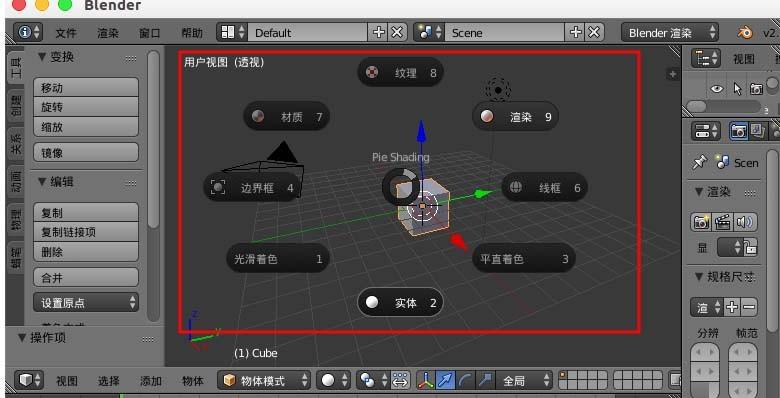Screen dimensions: 780x398
Task: Click the audio speaker render button
Action: (x=745, y=222)
